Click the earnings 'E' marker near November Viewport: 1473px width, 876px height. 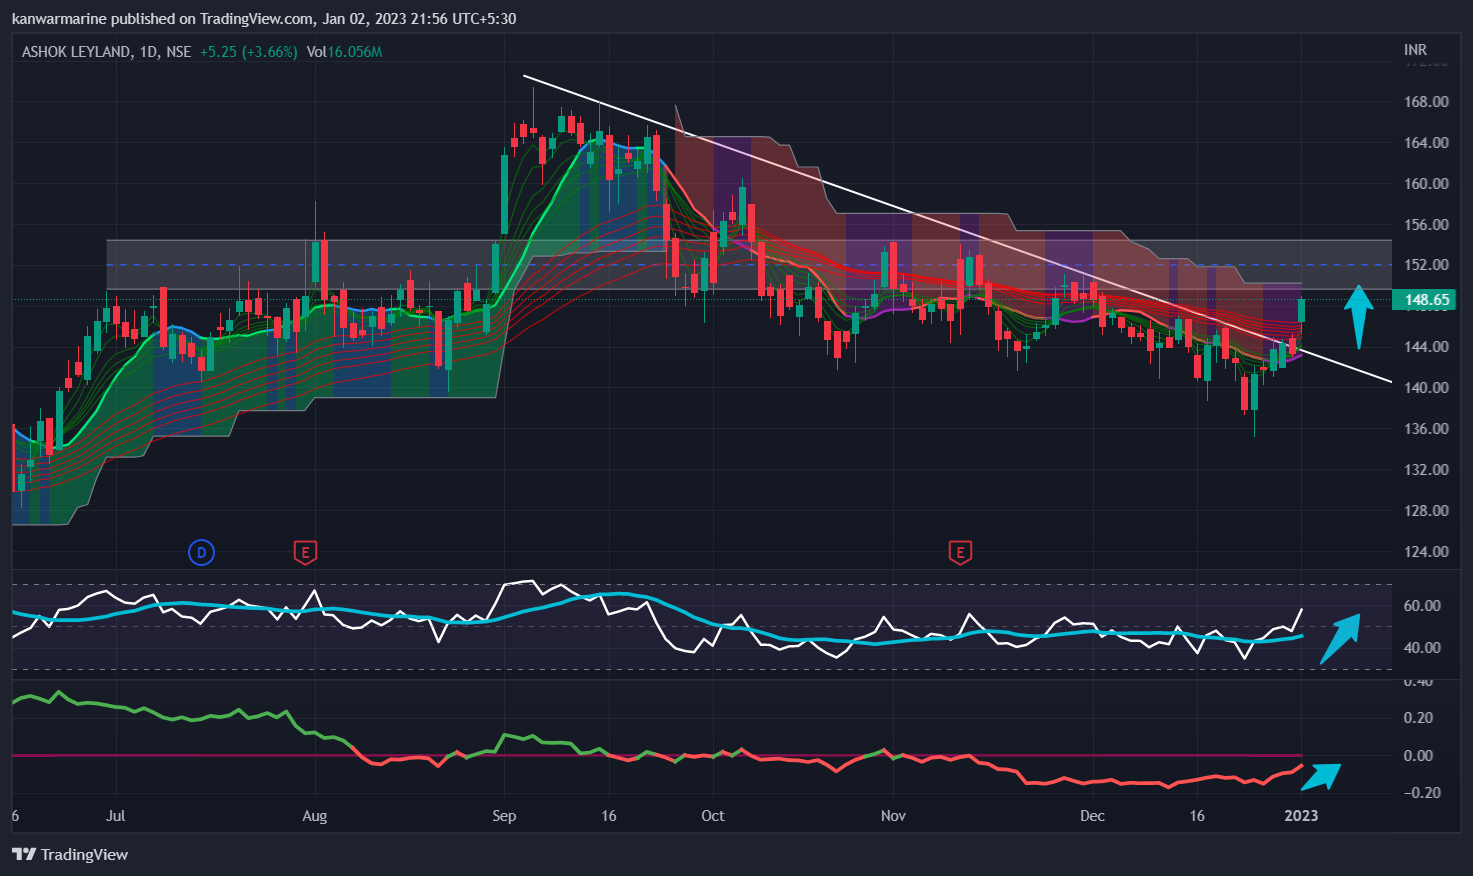(x=960, y=552)
